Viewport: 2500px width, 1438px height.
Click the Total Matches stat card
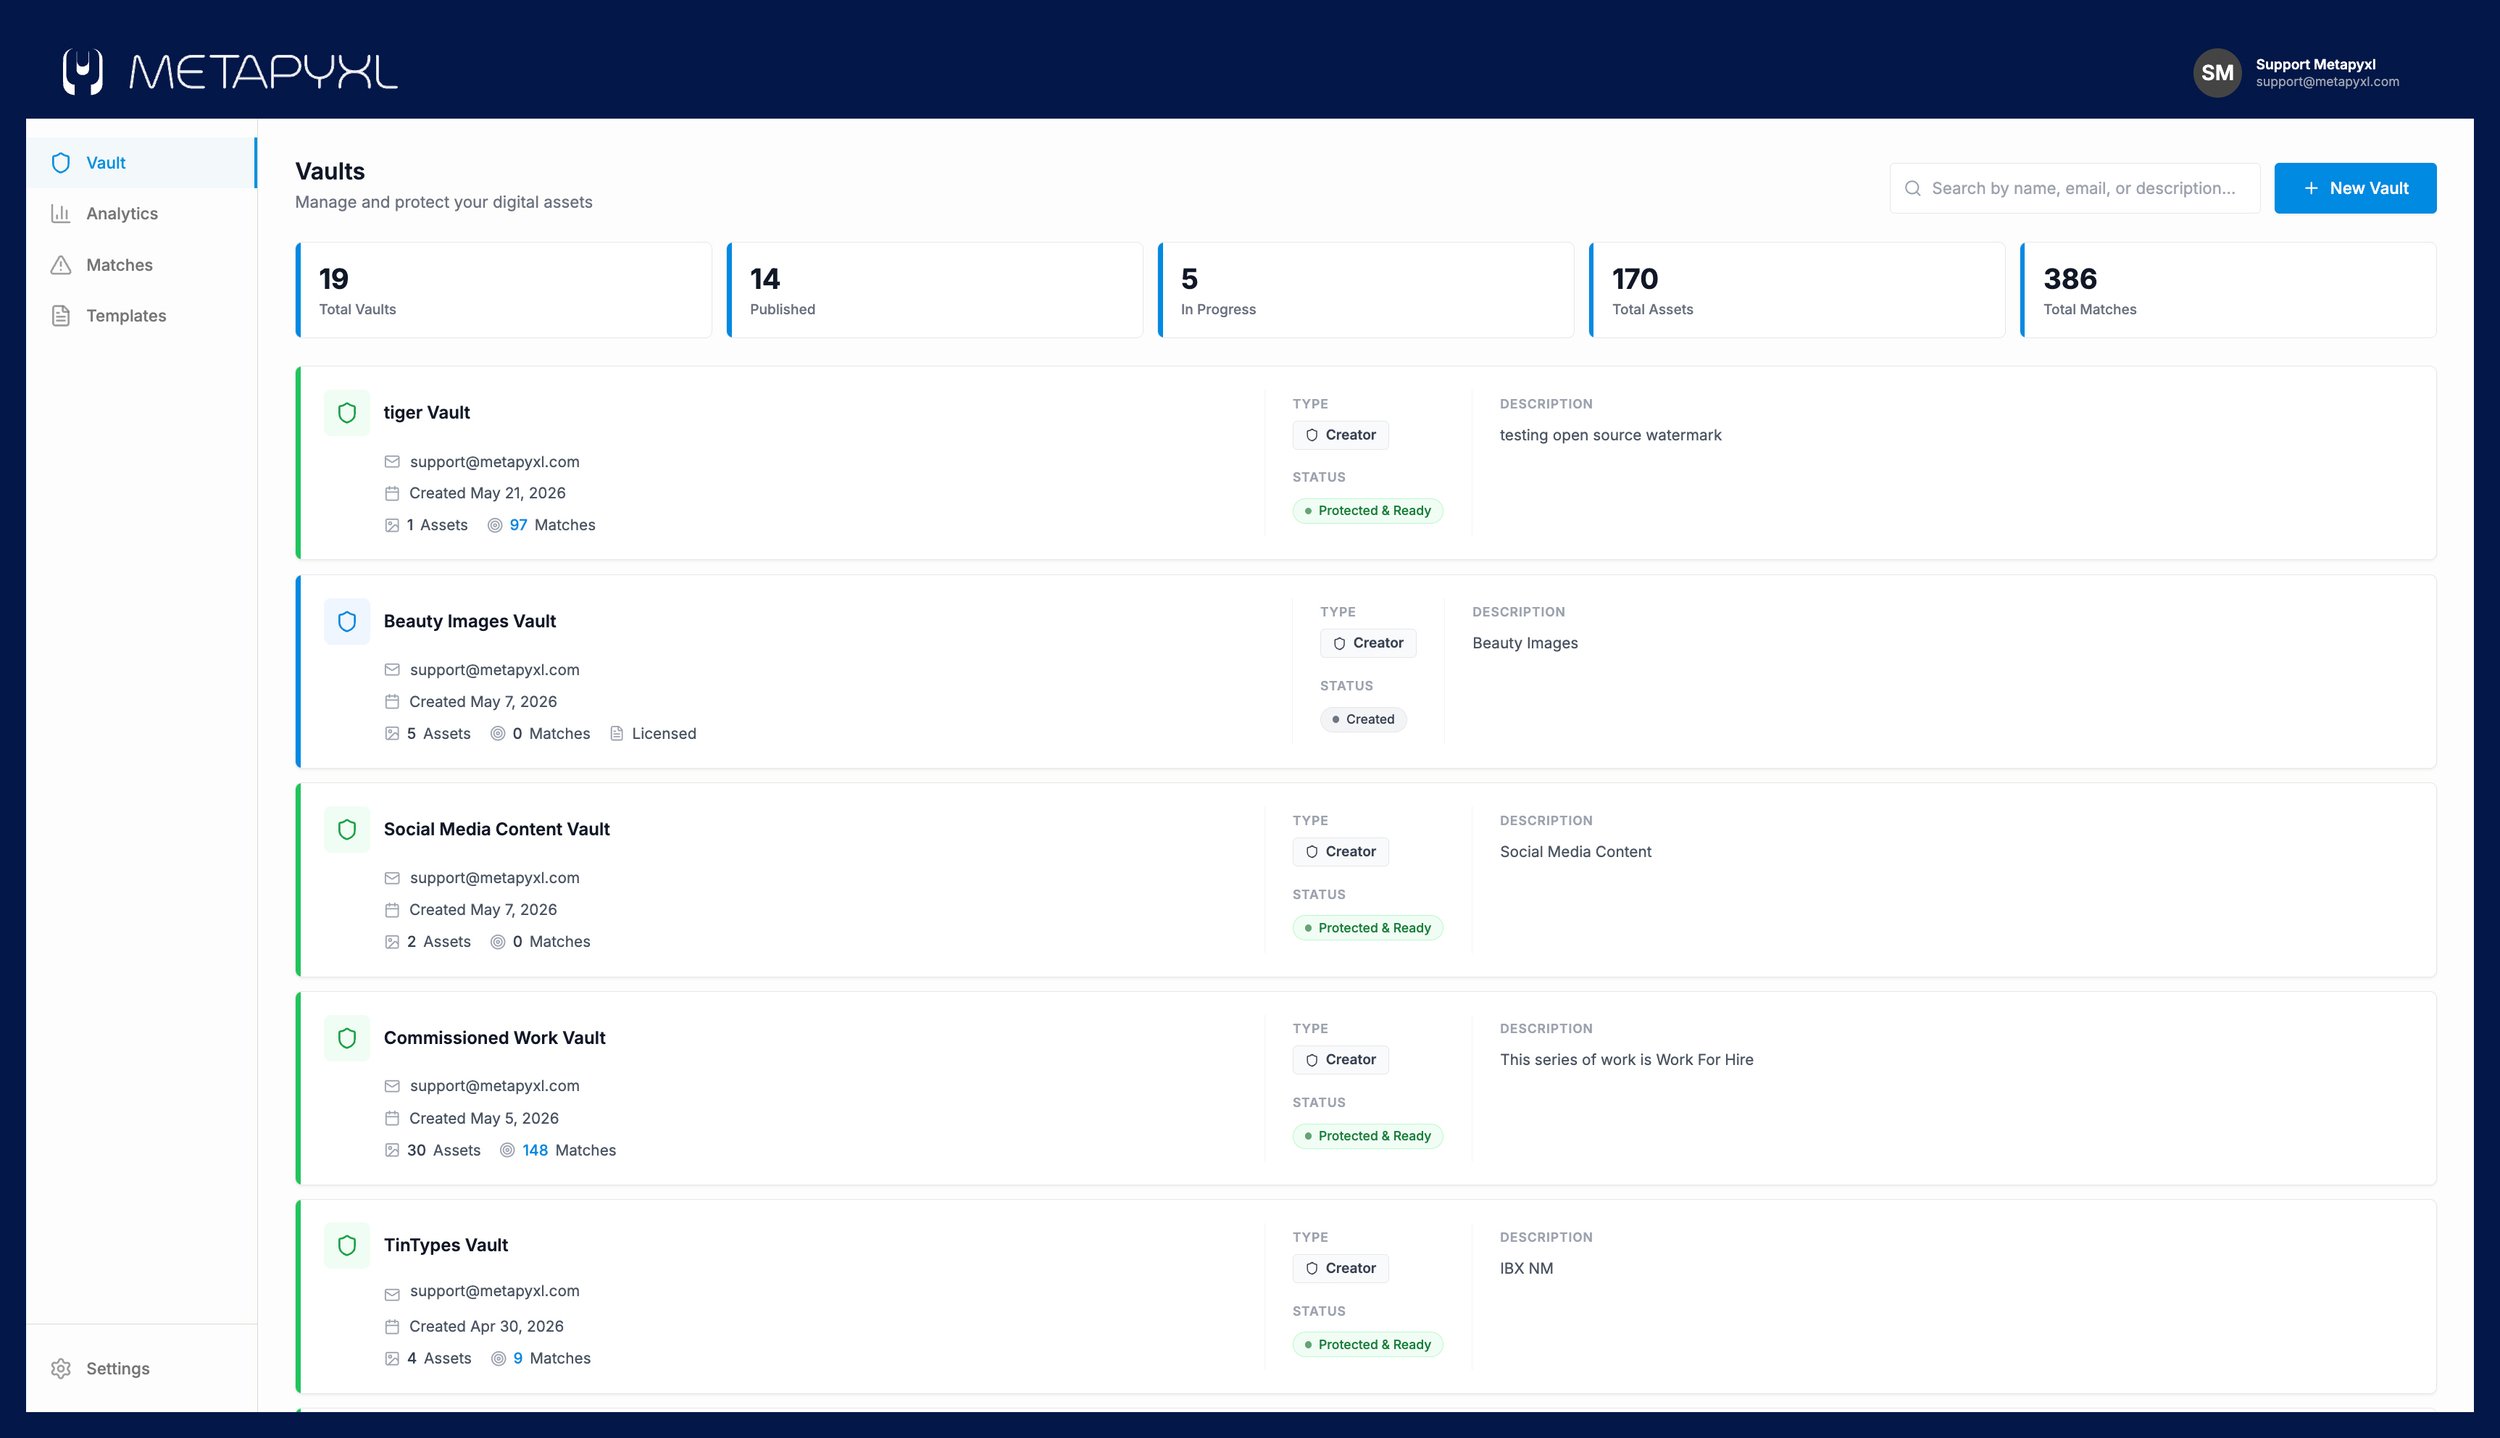pyautogui.click(x=2228, y=290)
